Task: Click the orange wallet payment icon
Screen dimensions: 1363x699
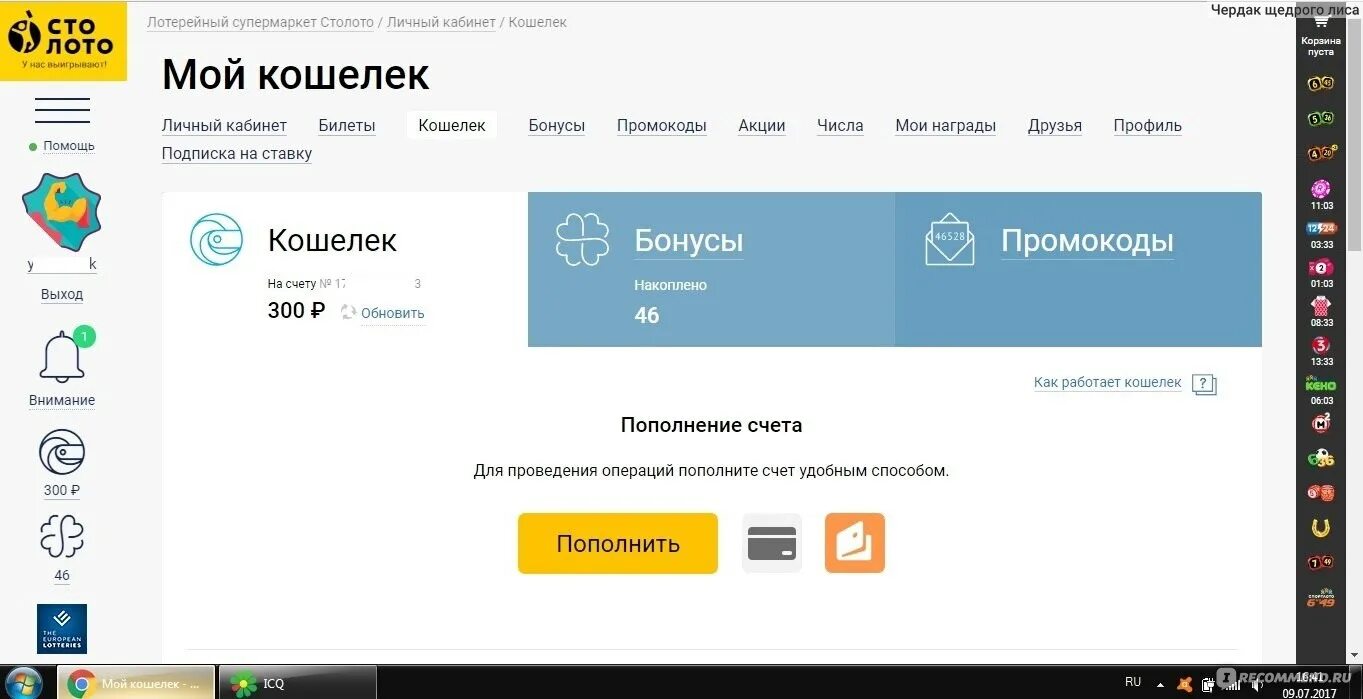Action: [x=855, y=543]
